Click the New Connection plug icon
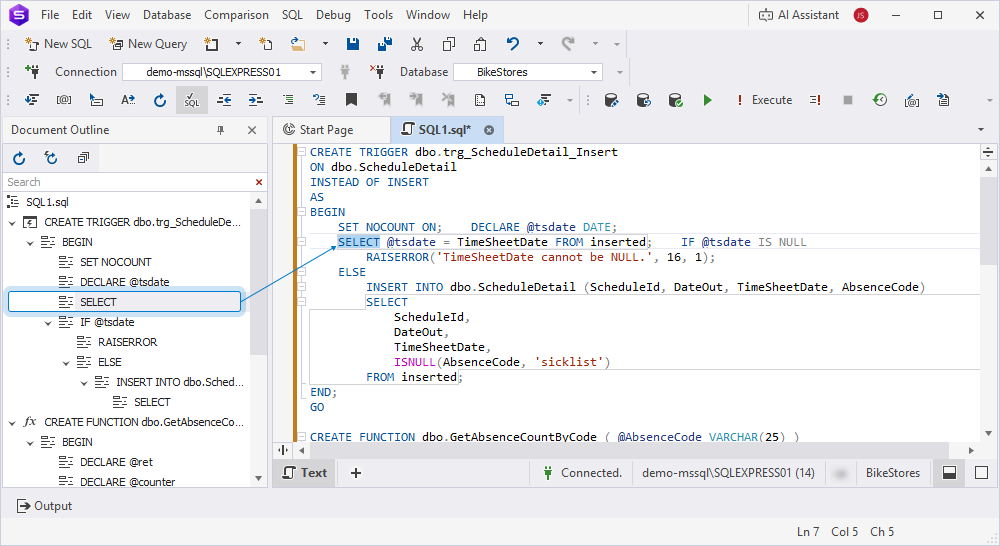This screenshot has width=1000, height=546. [x=32, y=71]
